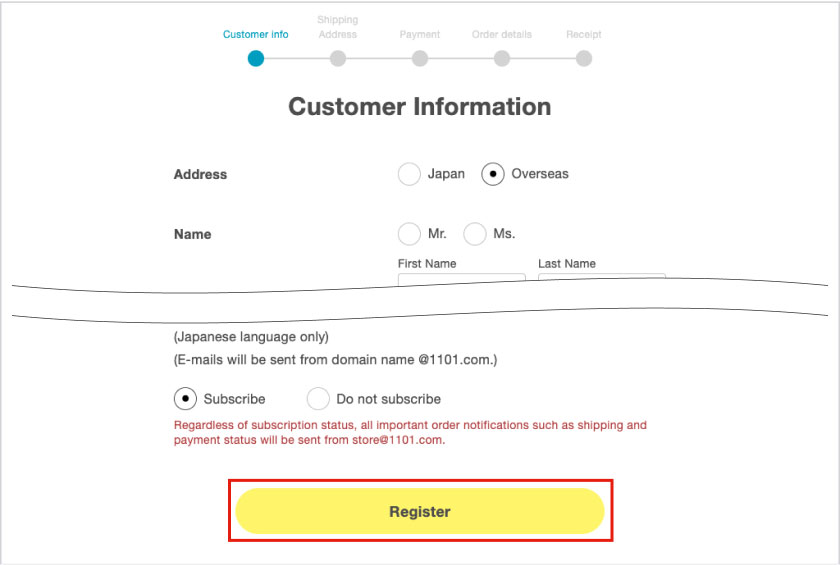The width and height of the screenshot is (840, 565).
Task: Select Do not subscribe option
Action: click(318, 399)
